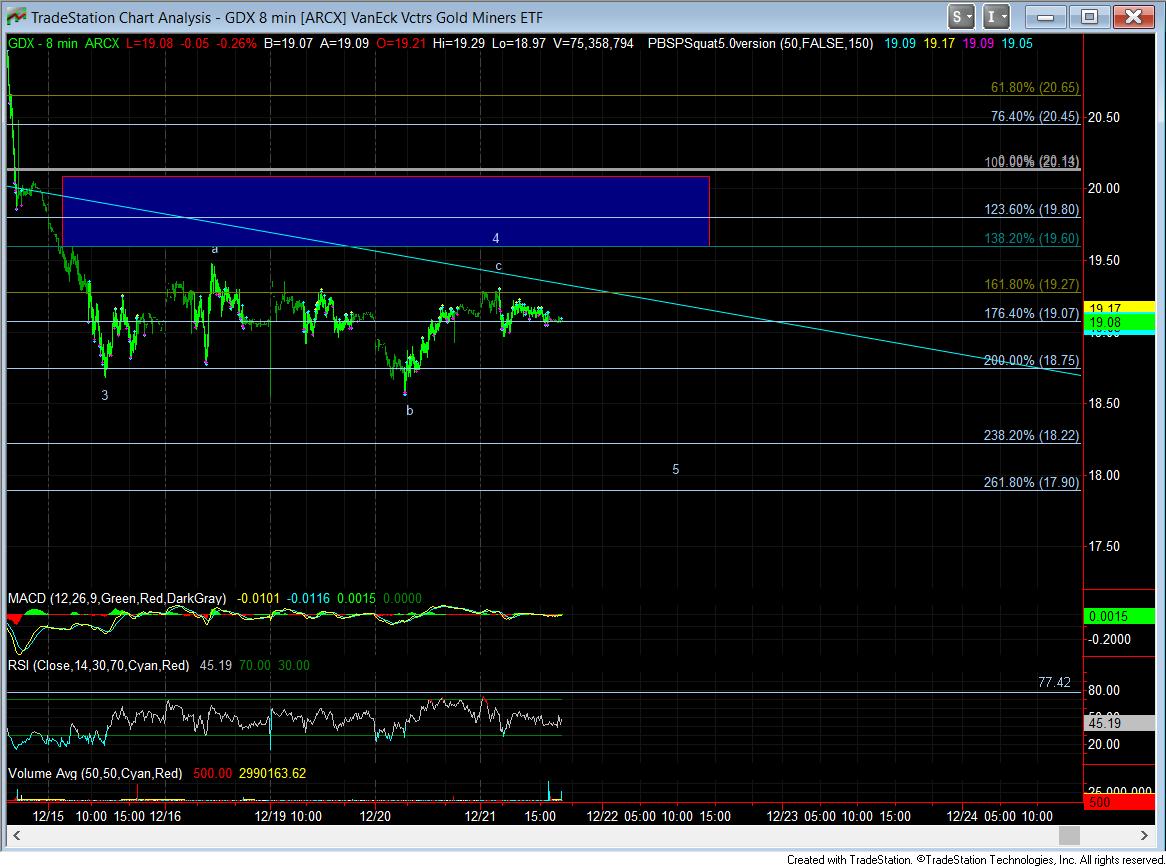Click the '61.80% (20.65)' Fibonacci label
The height and width of the screenshot is (866, 1166).
(x=1034, y=88)
